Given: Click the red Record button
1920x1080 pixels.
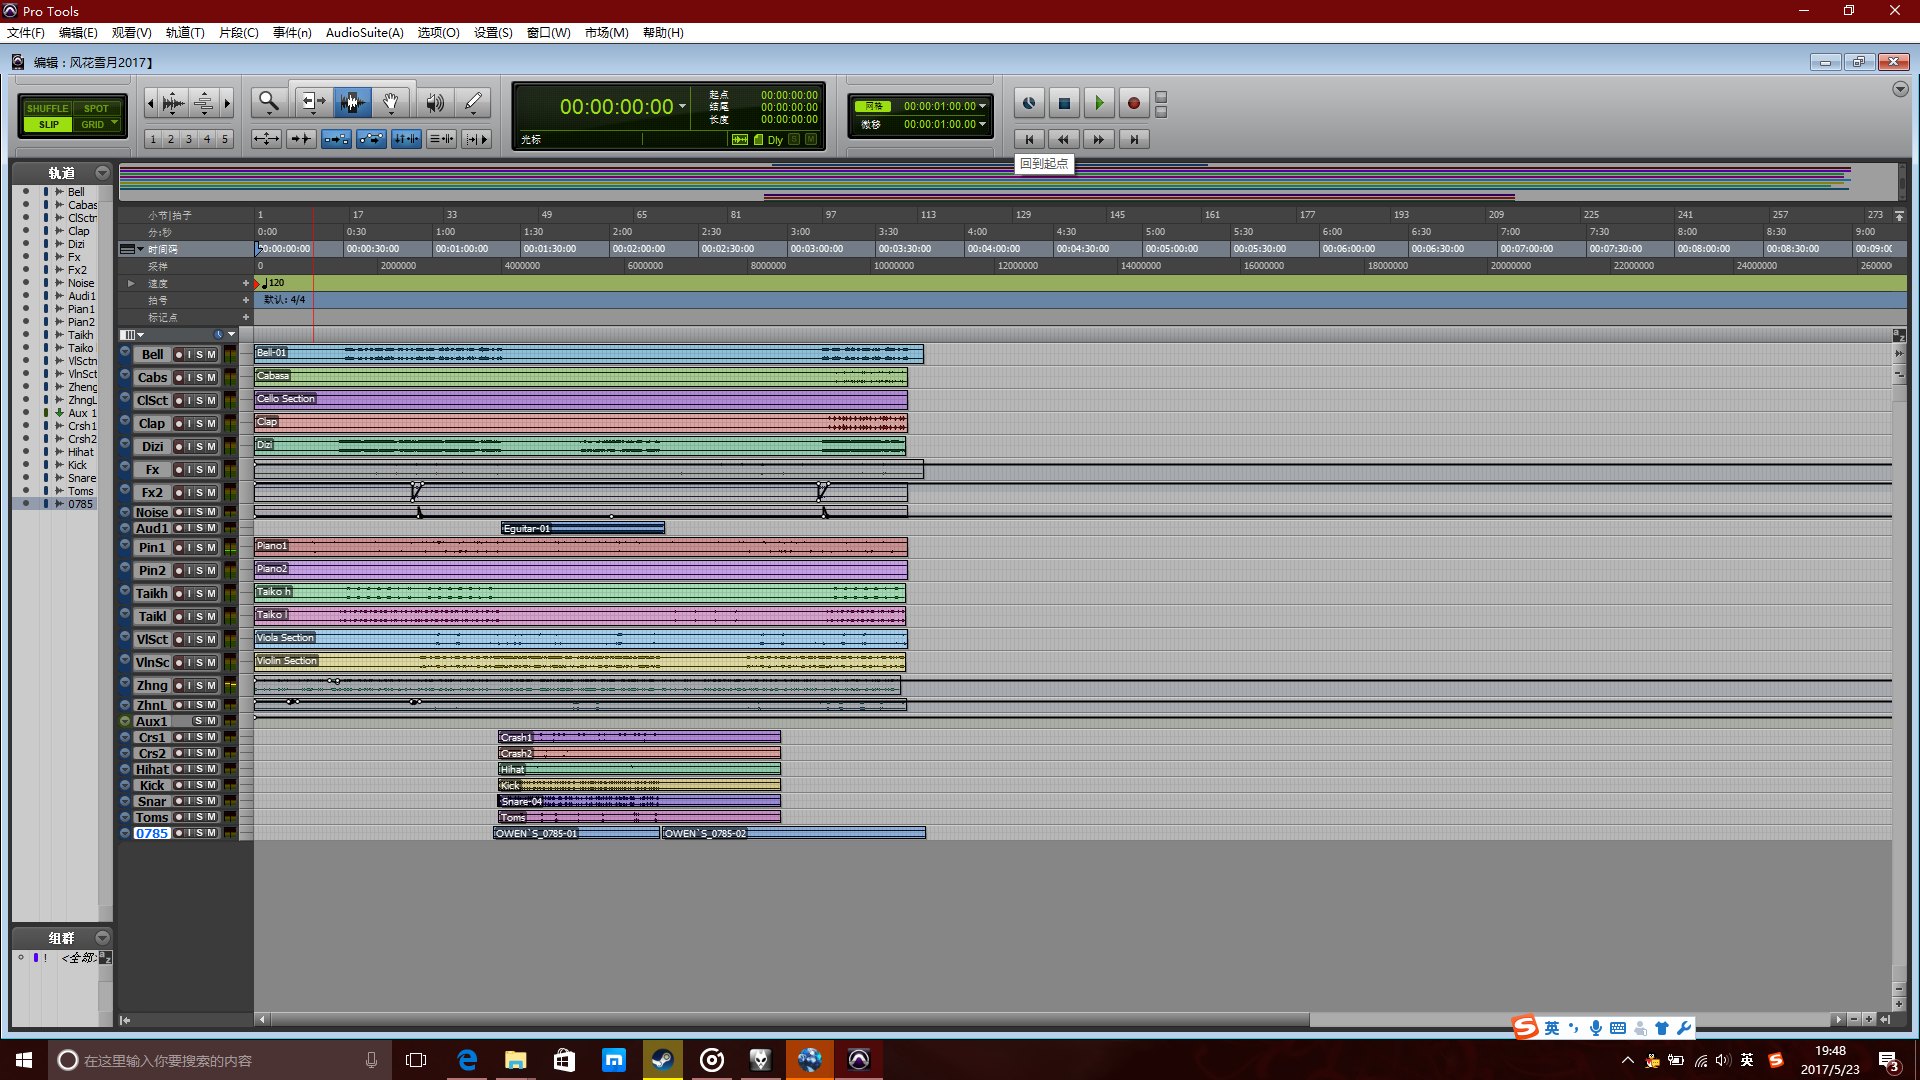Looking at the screenshot, I should pos(1133,103).
